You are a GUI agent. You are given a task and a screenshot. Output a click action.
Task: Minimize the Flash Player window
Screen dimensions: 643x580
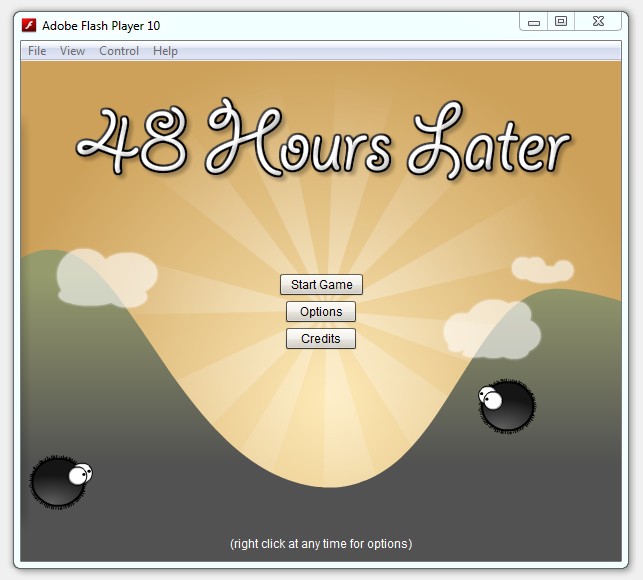535,21
